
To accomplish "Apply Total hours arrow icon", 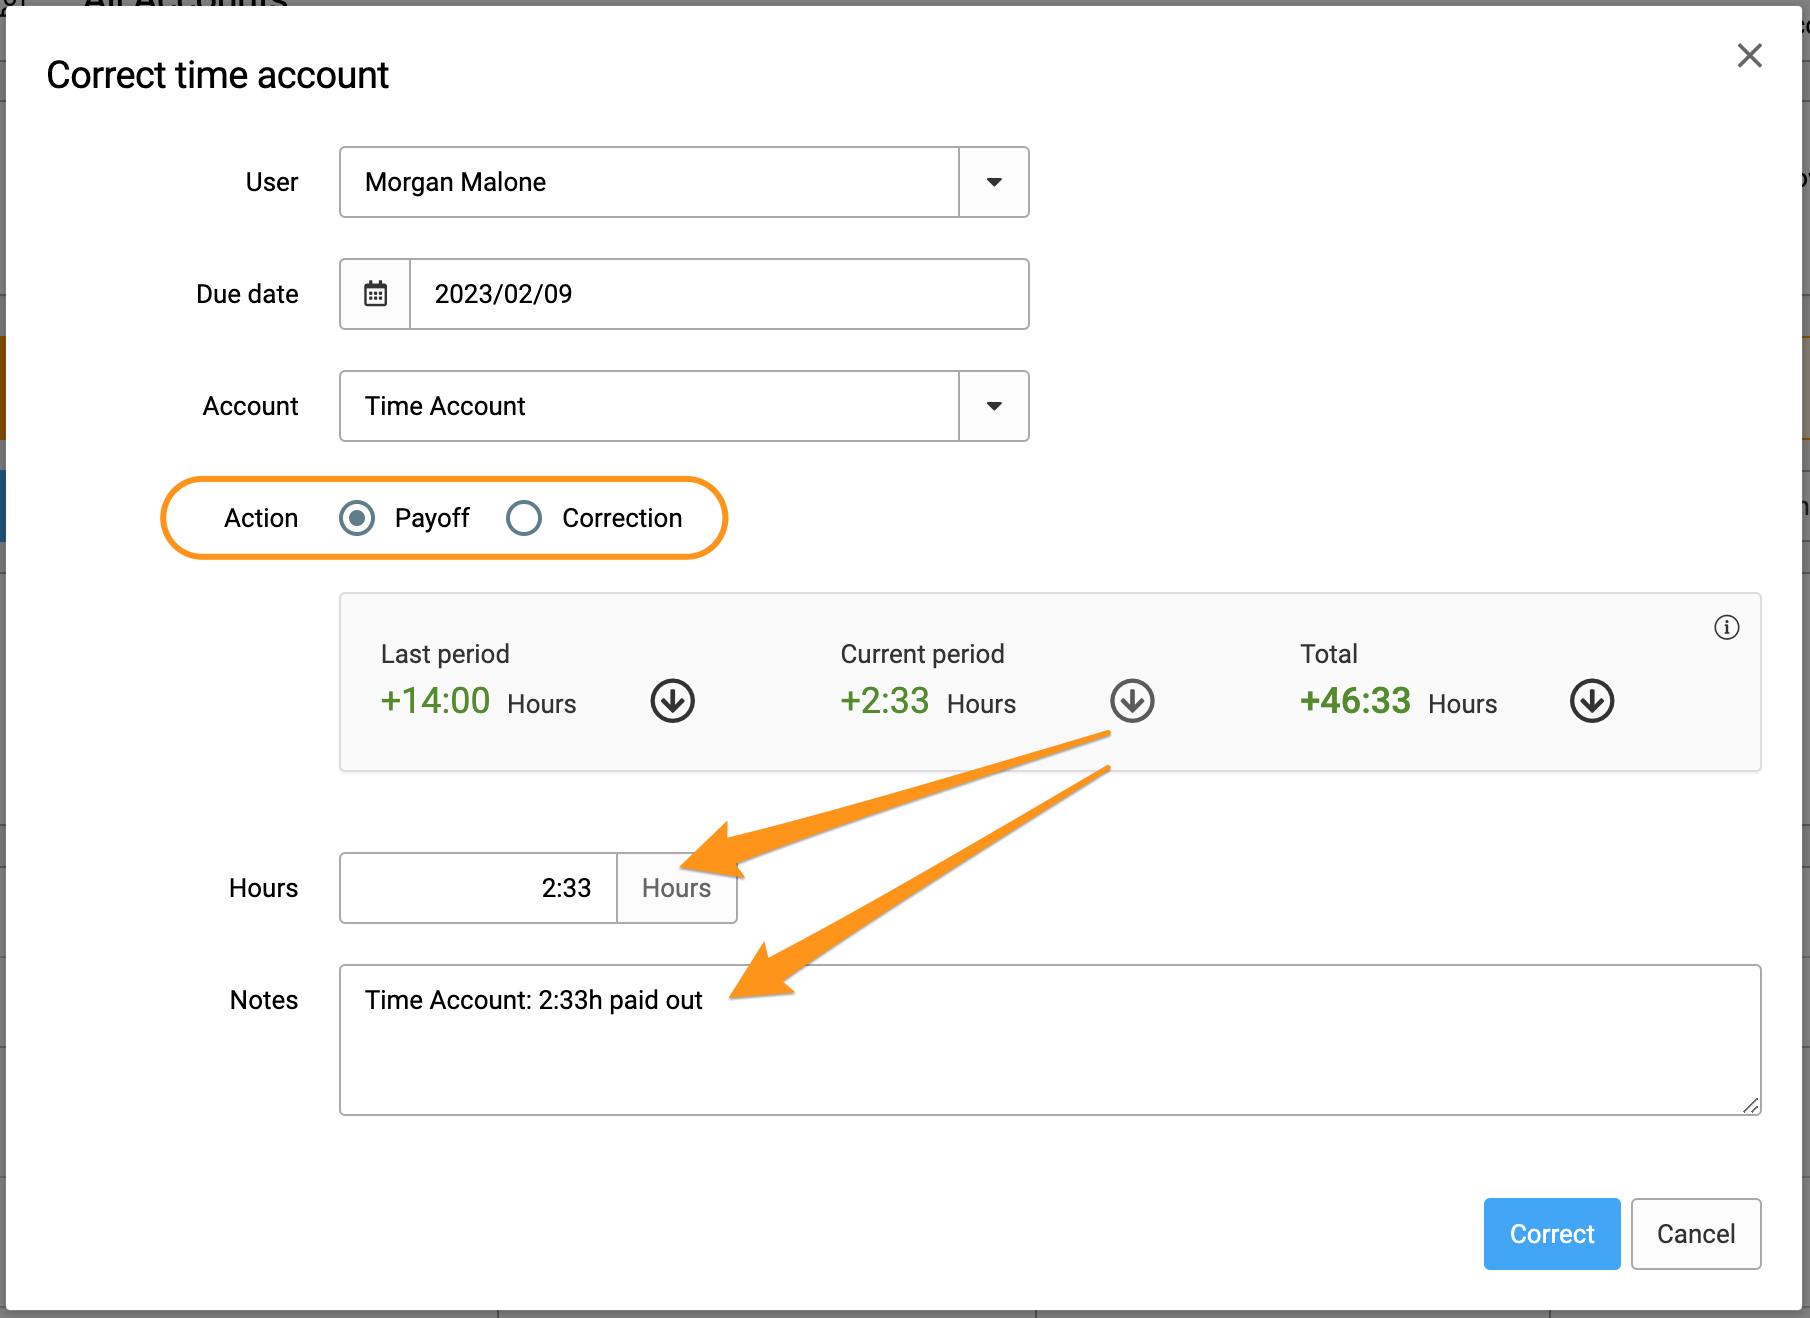I will (x=1592, y=701).
